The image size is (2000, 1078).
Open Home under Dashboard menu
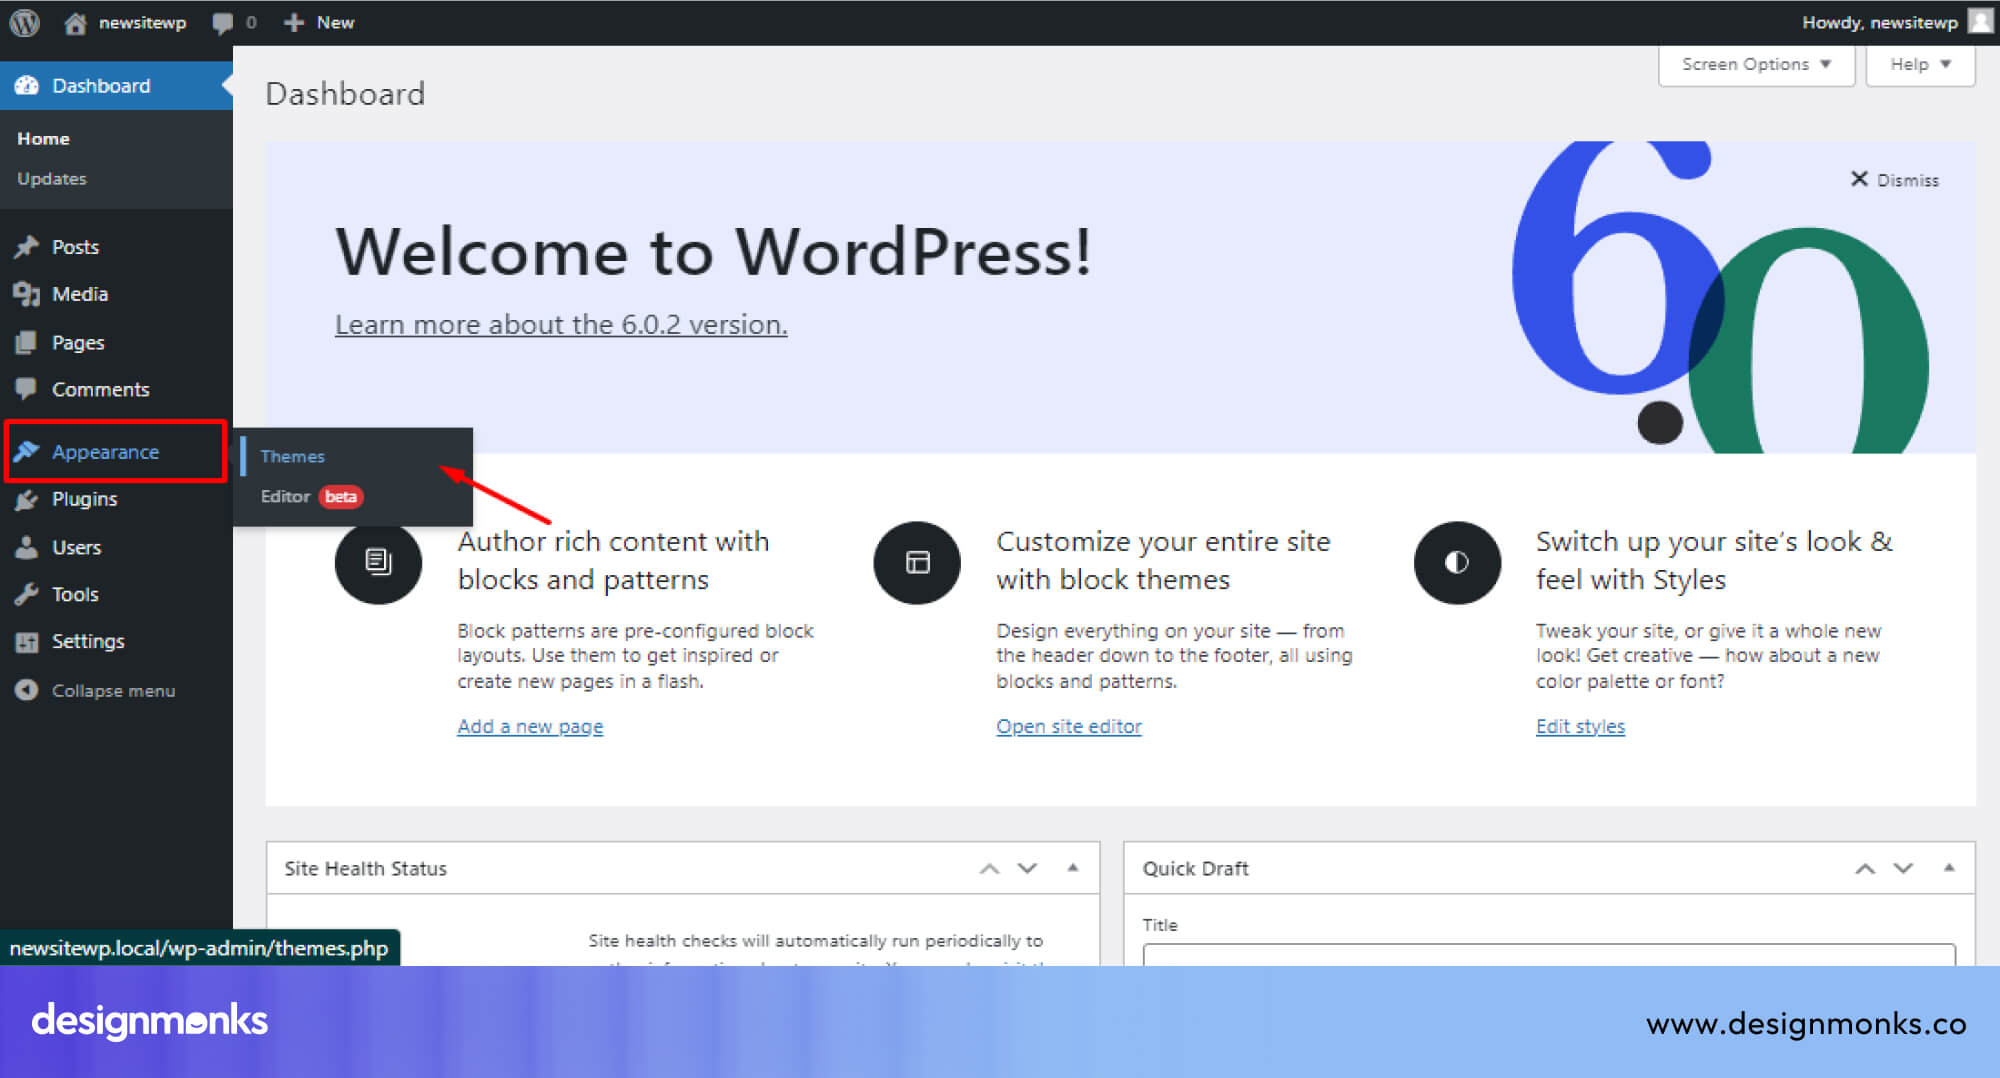pyautogui.click(x=43, y=139)
